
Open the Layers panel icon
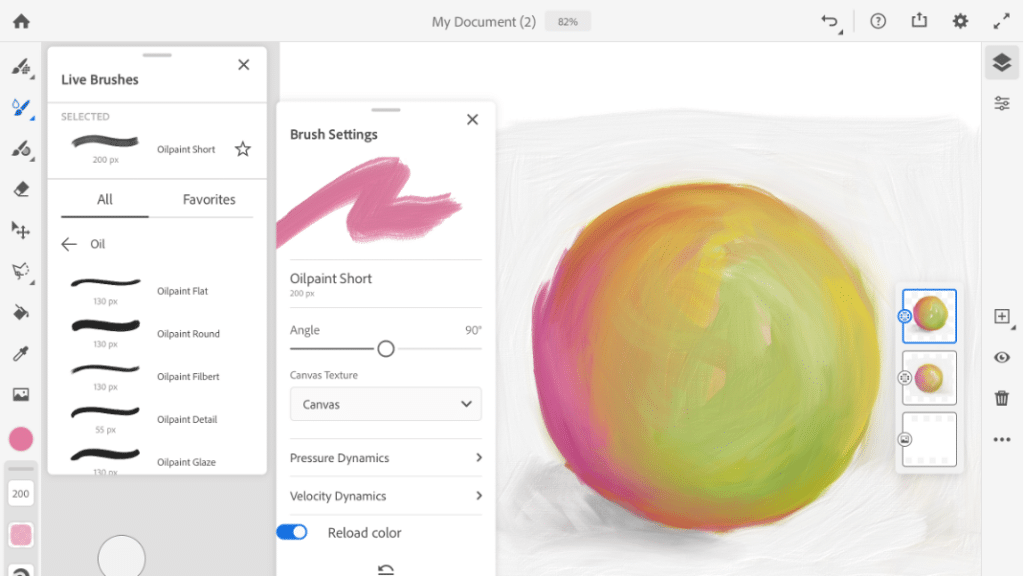pyautogui.click(x=1003, y=61)
